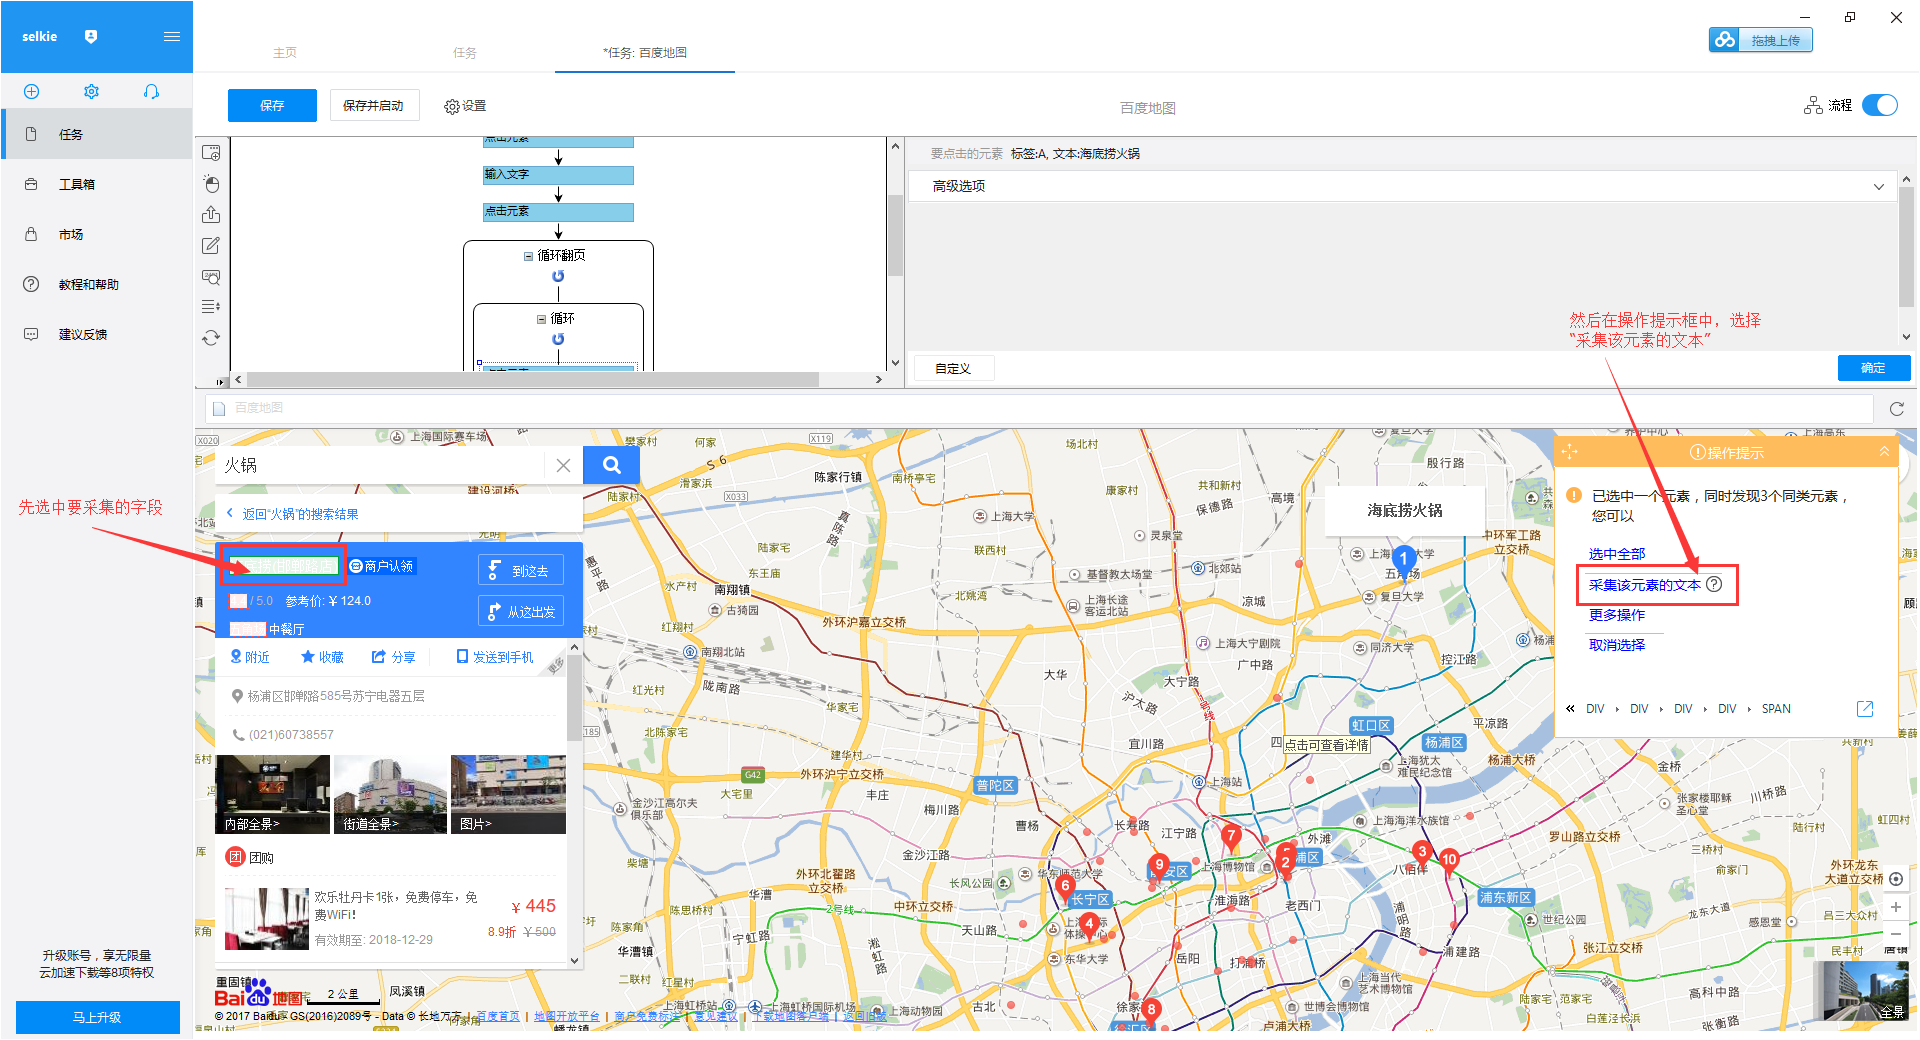Open the 图片 thumbnail

coord(508,794)
